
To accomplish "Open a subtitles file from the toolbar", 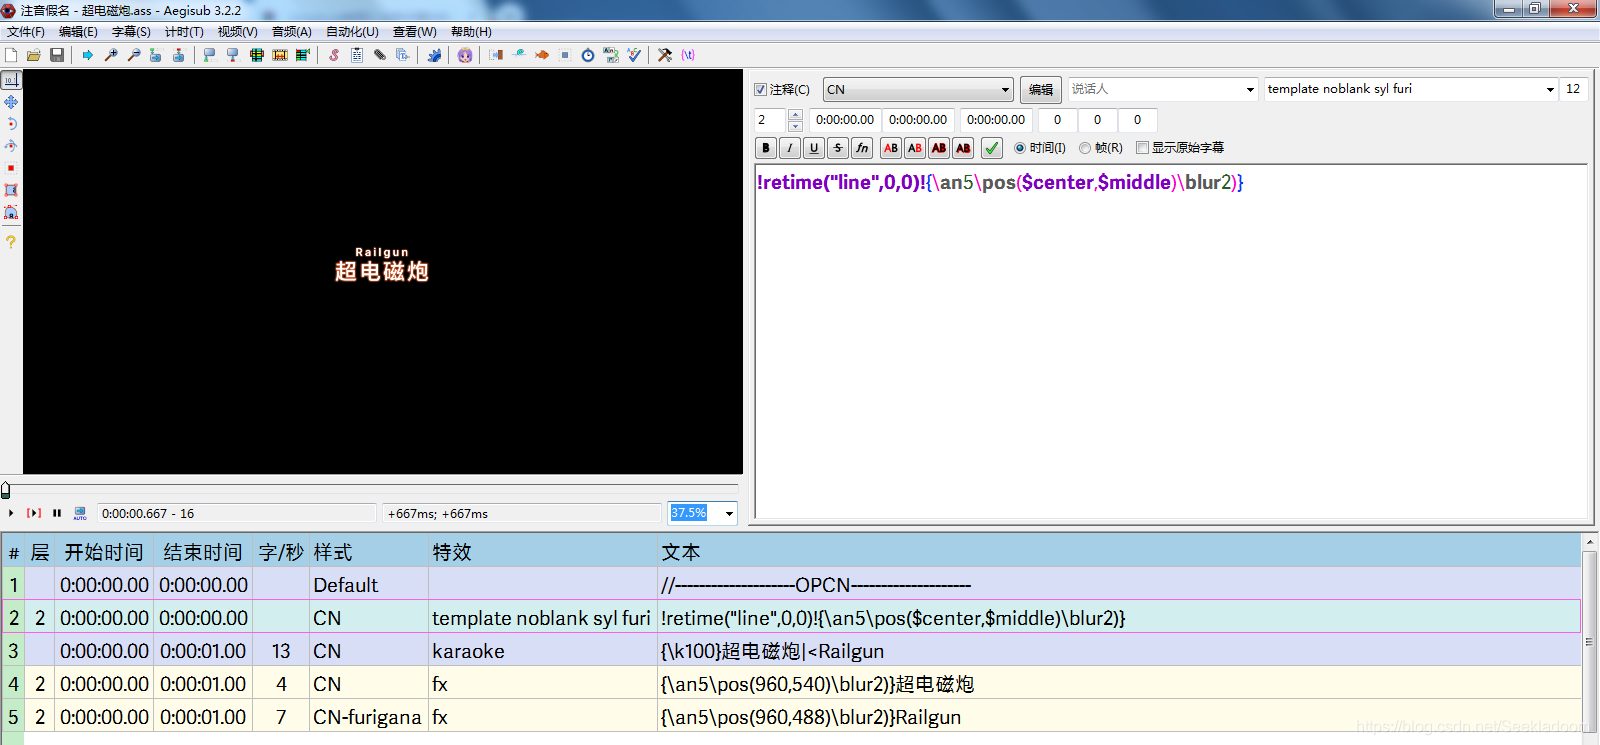I will (x=34, y=55).
